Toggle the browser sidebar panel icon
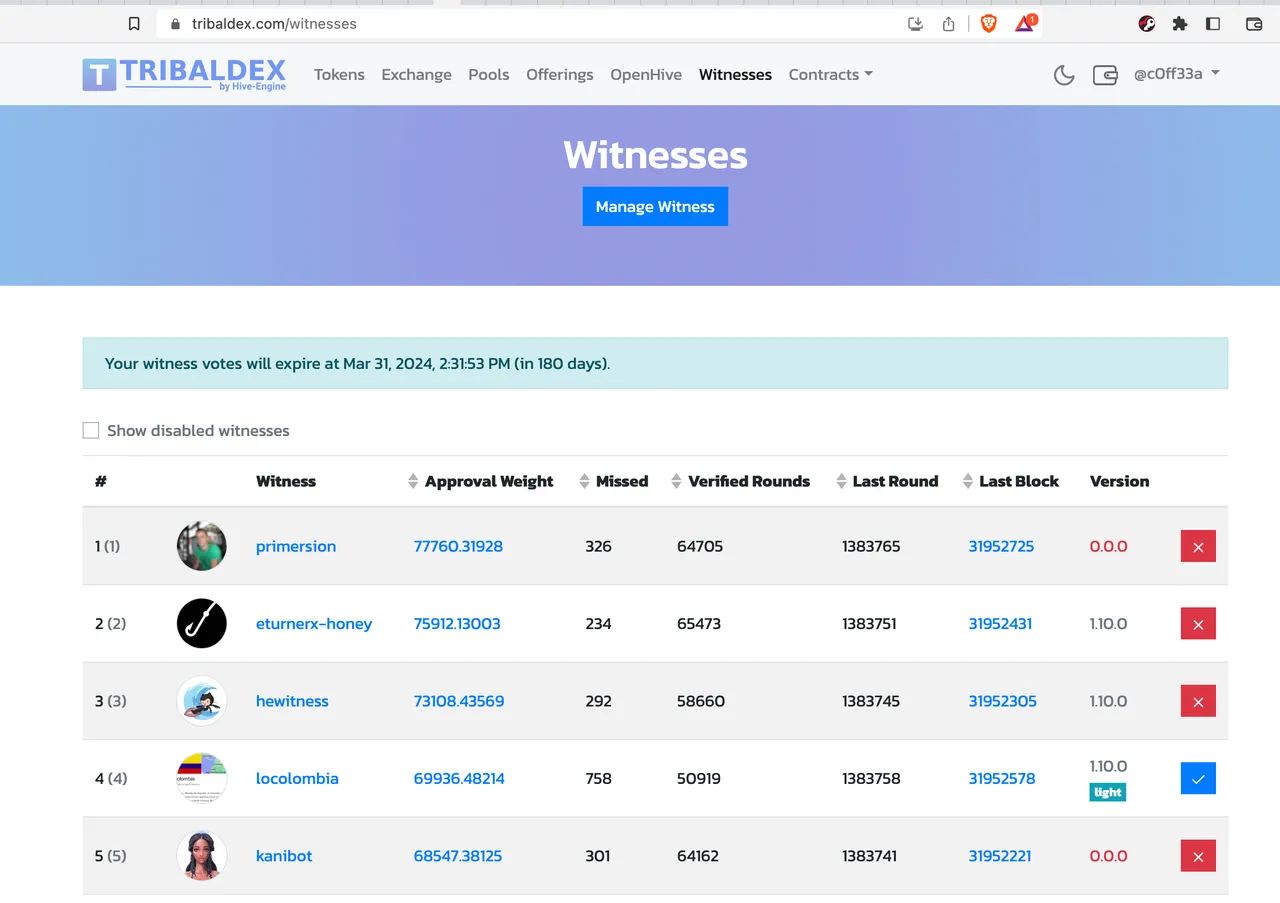Screen dimensions: 1280x903 click(x=1213, y=24)
